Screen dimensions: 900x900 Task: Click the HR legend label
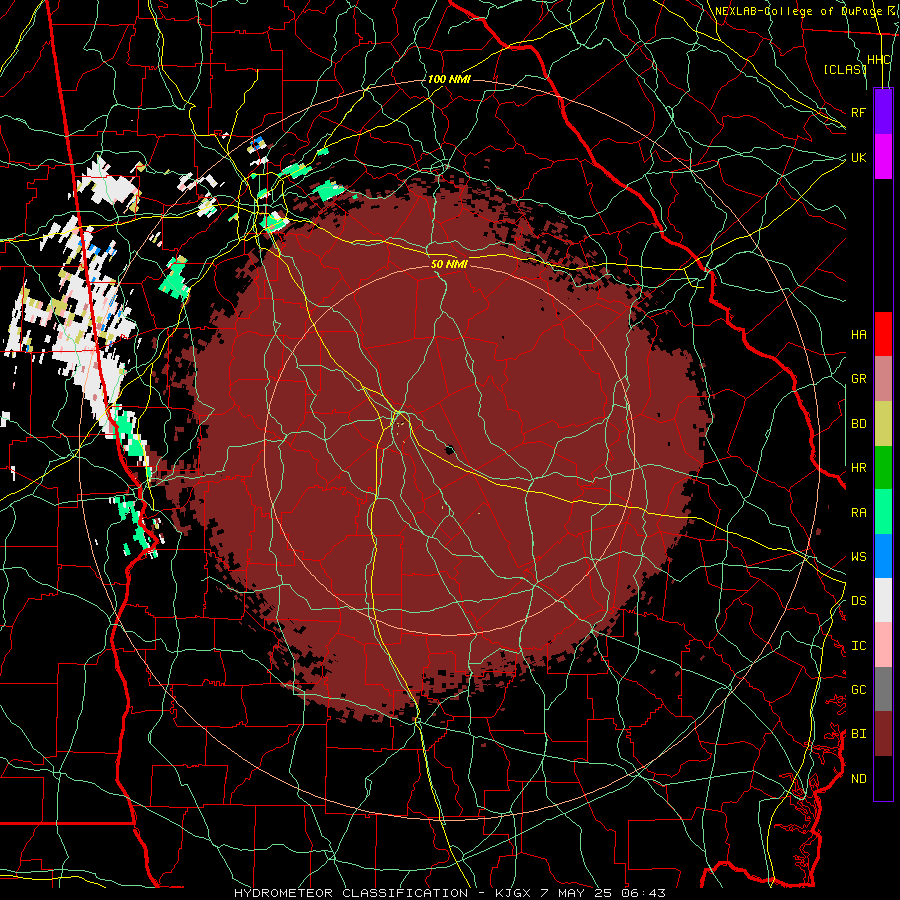click(858, 468)
